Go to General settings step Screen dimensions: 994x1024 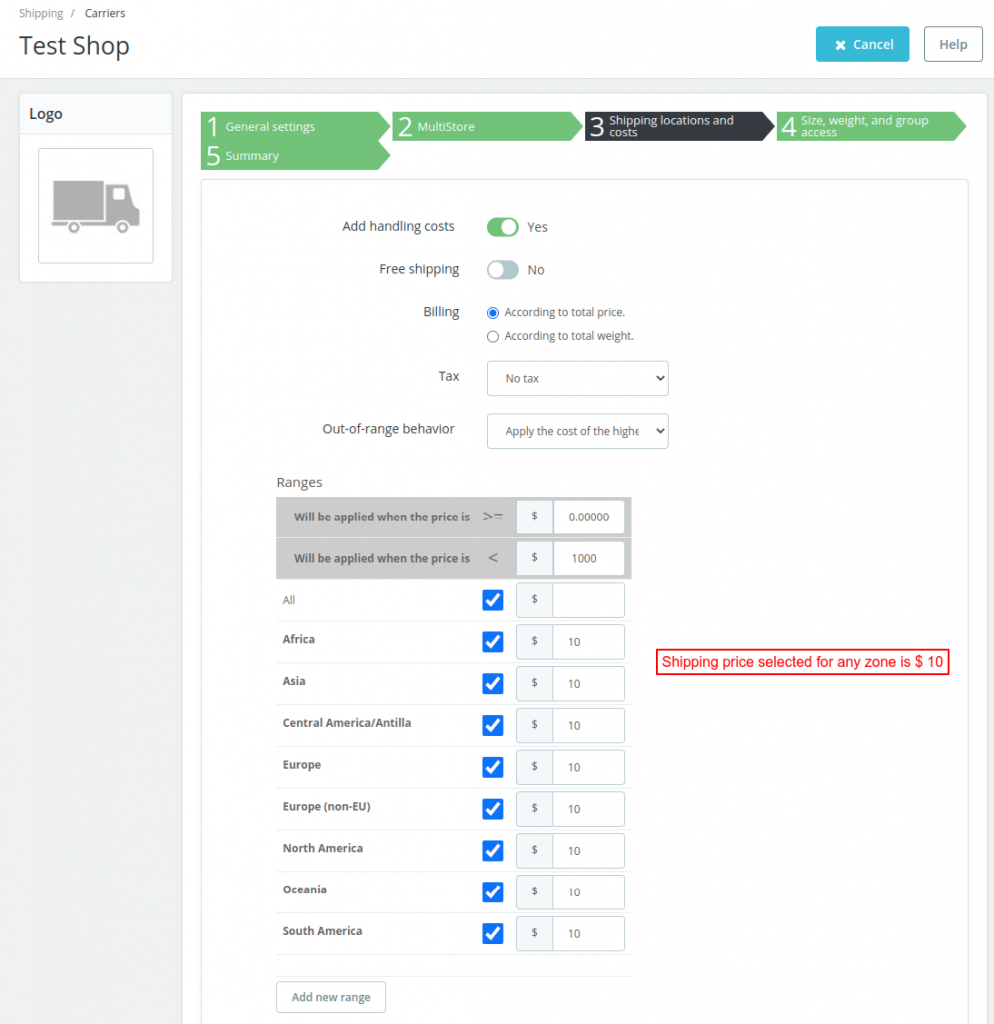coord(270,127)
